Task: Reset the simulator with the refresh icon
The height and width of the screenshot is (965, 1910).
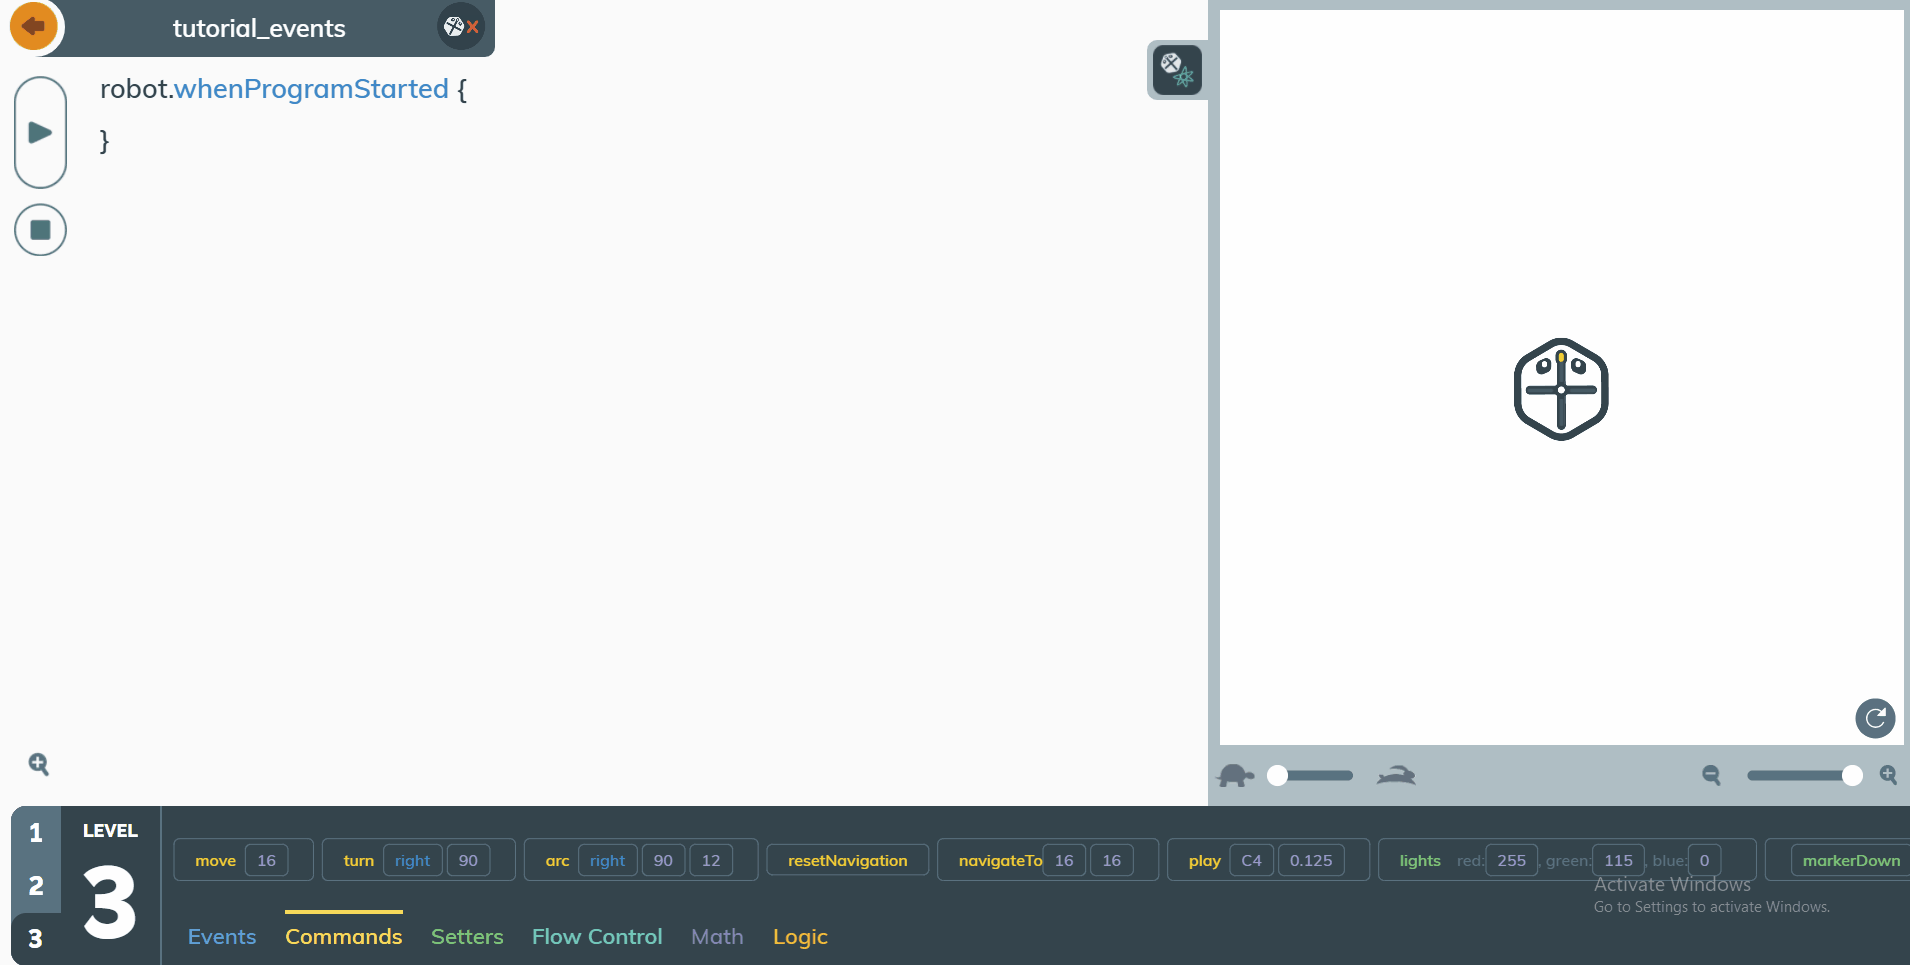Action: 1875,718
